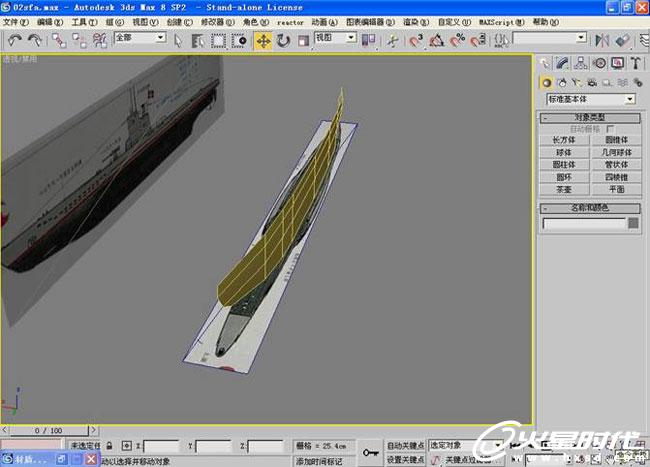Image resolution: width=650 pixels, height=467 pixels.
Task: Select the Cameras category icon
Action: click(x=592, y=83)
